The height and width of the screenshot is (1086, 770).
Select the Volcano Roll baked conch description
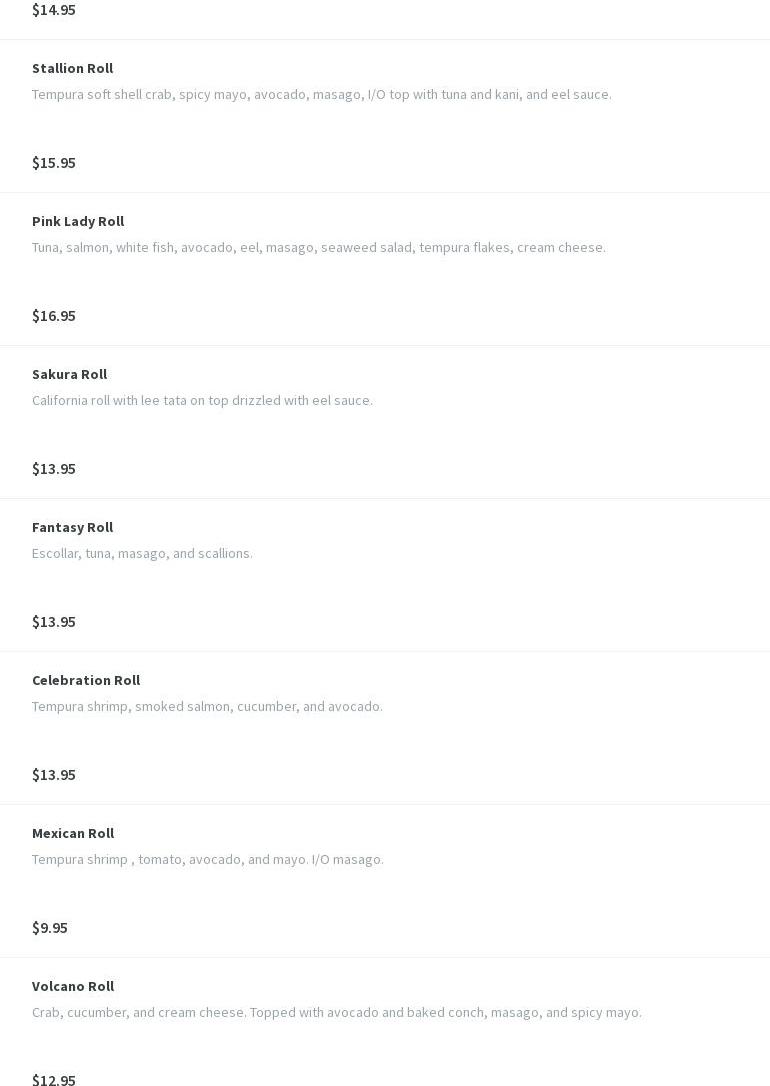[x=336, y=1012]
